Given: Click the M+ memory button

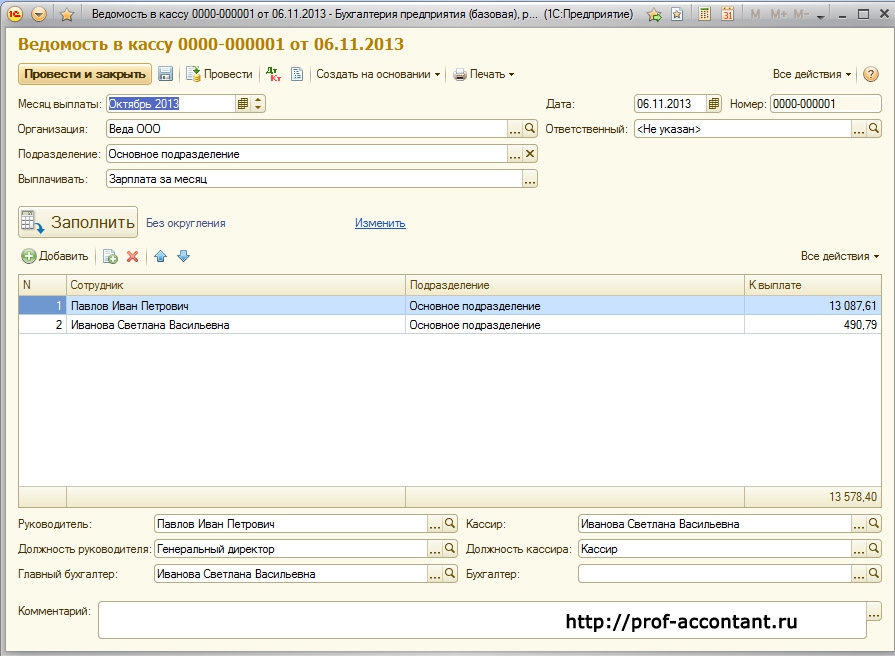Looking at the screenshot, I should point(779,14).
